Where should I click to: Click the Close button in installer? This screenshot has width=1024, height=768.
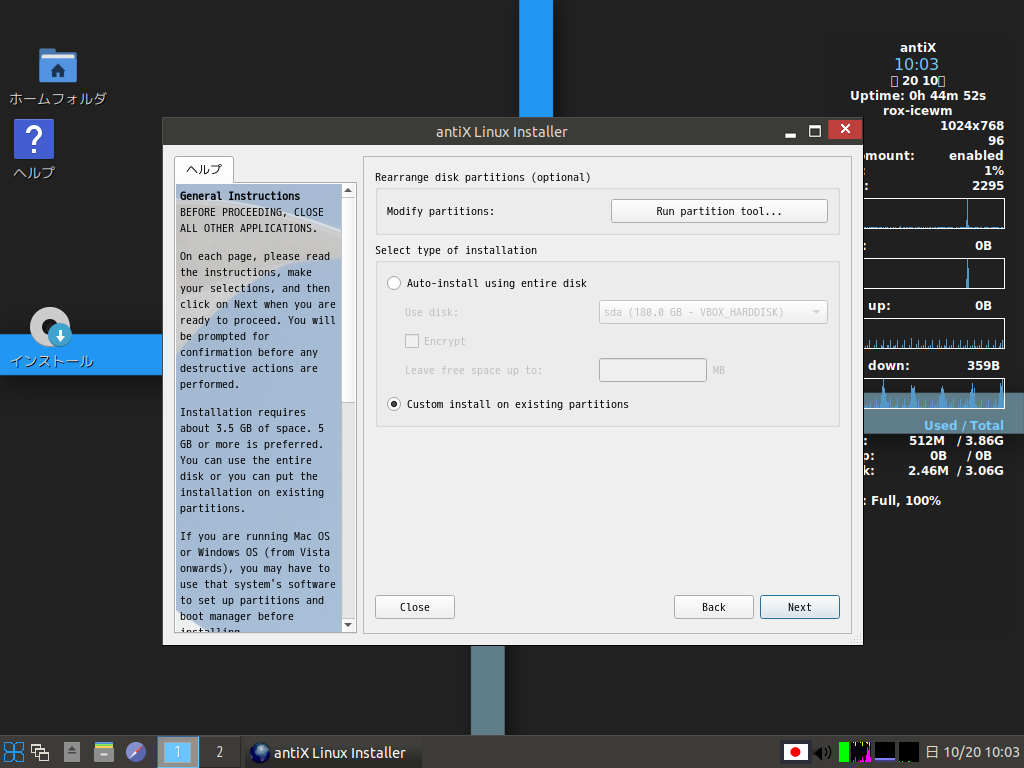(x=415, y=607)
